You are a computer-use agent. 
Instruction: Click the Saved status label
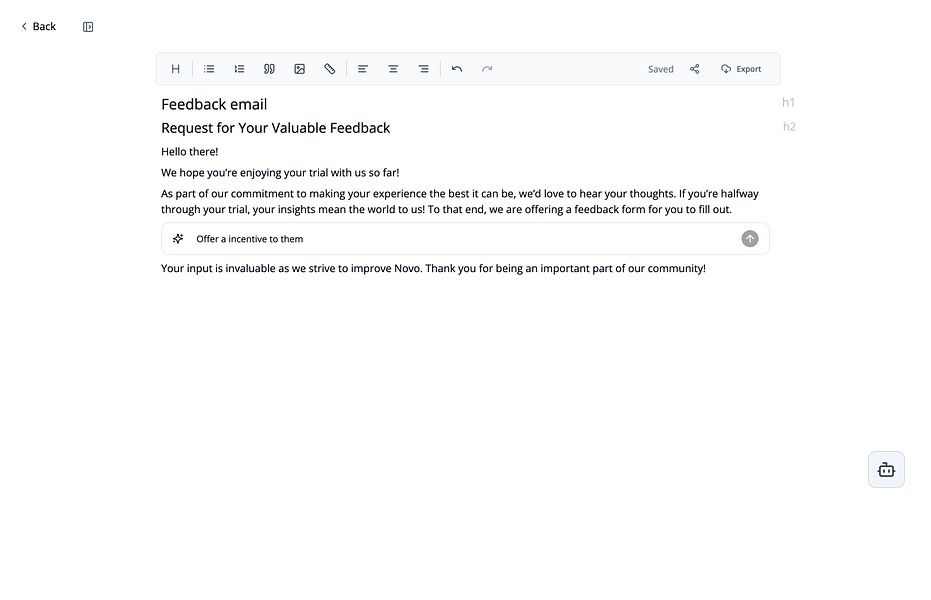pyautogui.click(x=660, y=69)
